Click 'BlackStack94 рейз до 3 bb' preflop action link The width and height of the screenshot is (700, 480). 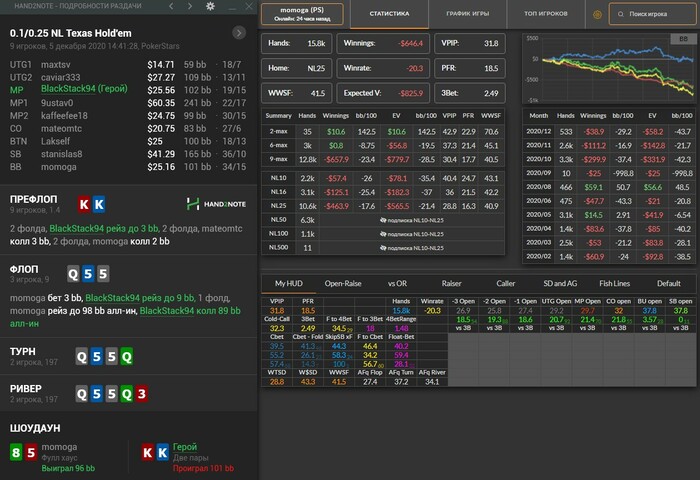pos(104,229)
